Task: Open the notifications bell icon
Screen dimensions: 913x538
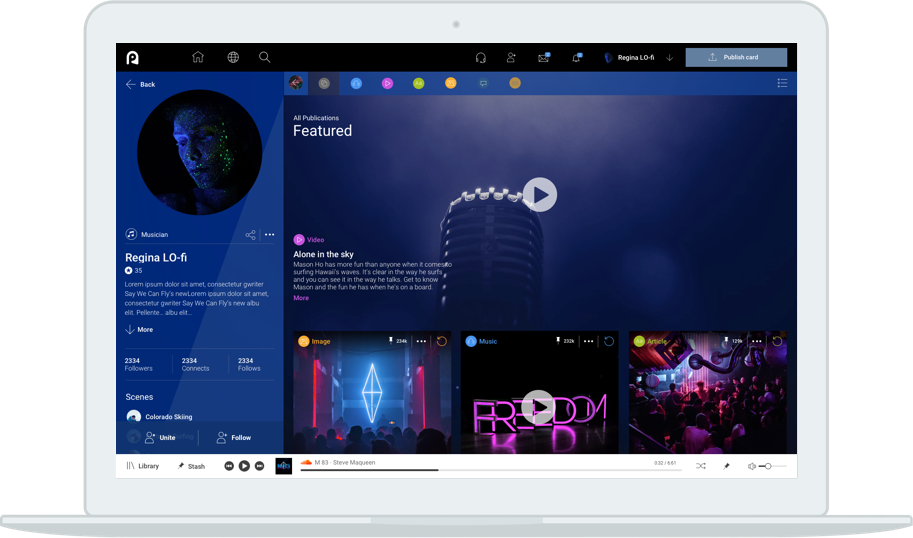Action: pyautogui.click(x=576, y=58)
